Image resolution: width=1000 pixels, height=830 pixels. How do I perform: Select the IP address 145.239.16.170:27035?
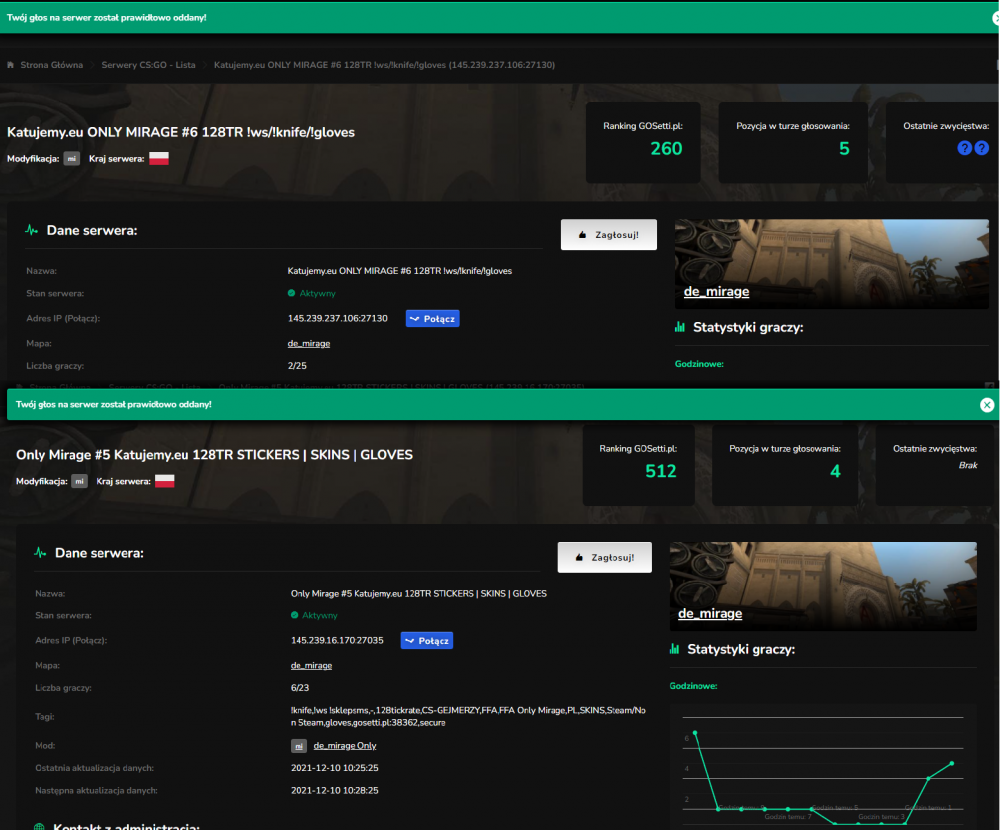337,641
